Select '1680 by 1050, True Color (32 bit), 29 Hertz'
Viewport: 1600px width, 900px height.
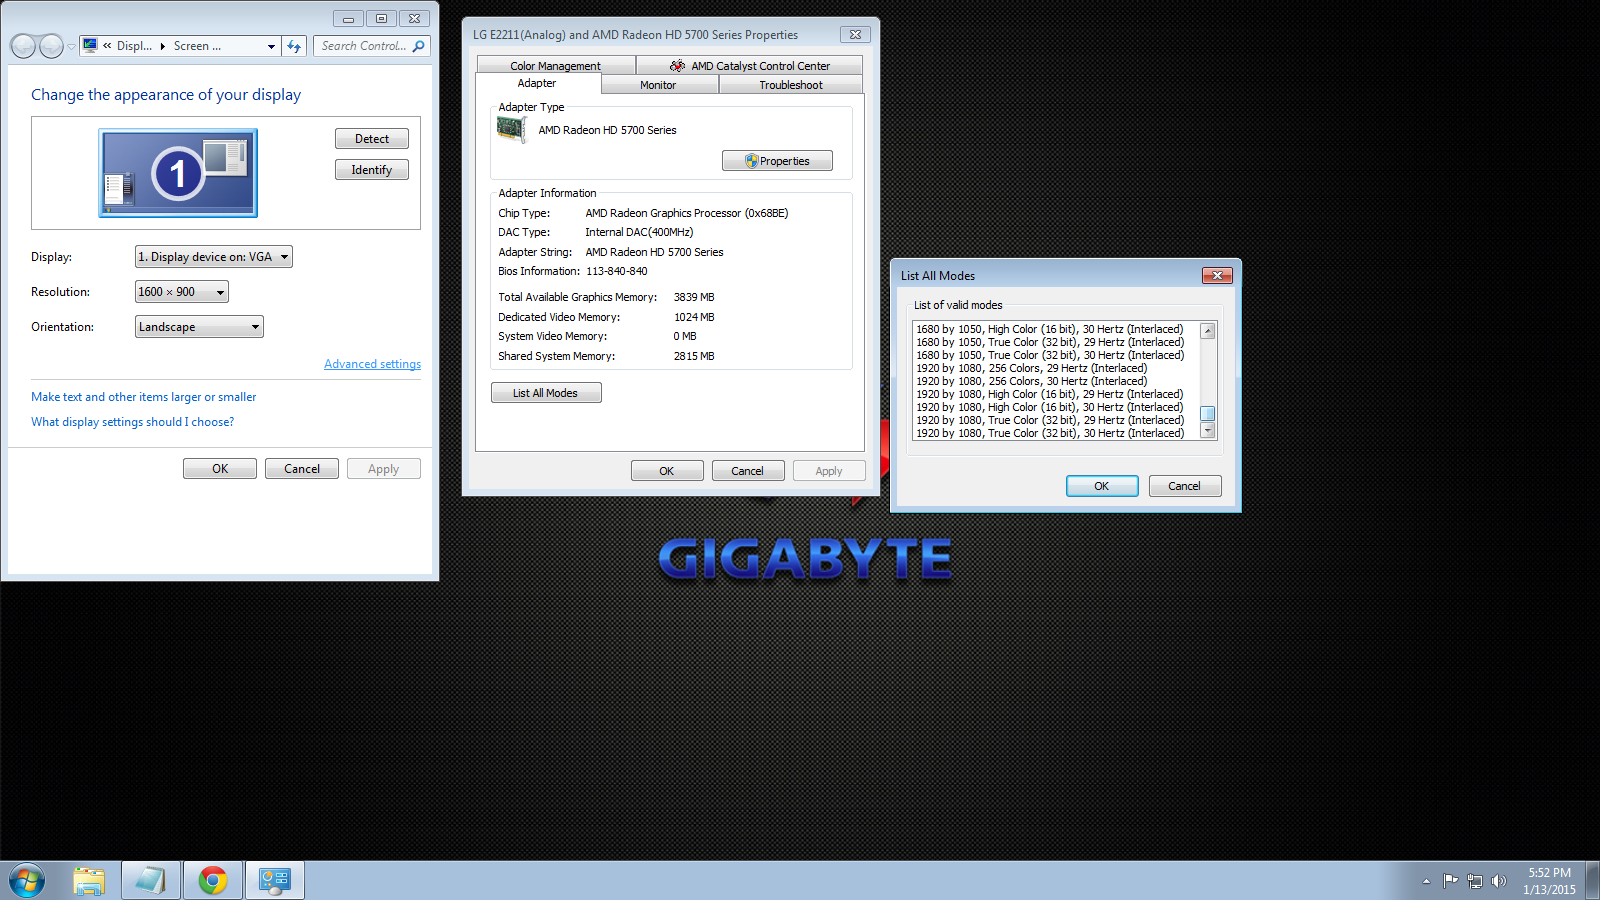[x=1050, y=342]
